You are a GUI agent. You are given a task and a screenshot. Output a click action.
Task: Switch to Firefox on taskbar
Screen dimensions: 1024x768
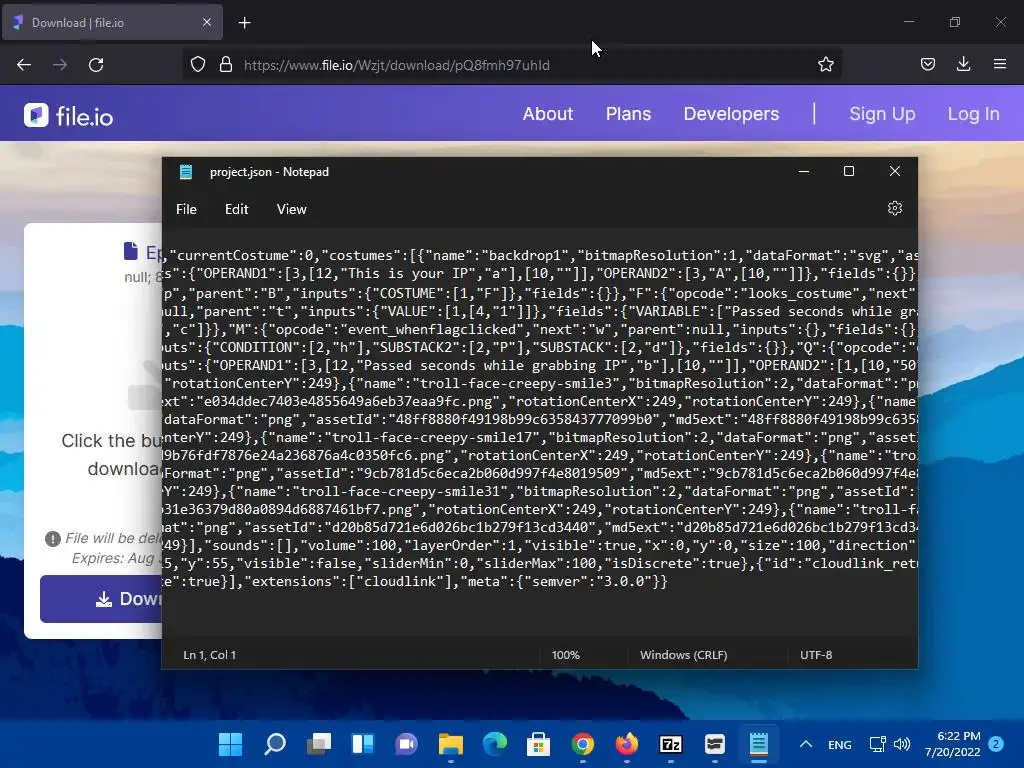[x=626, y=744]
